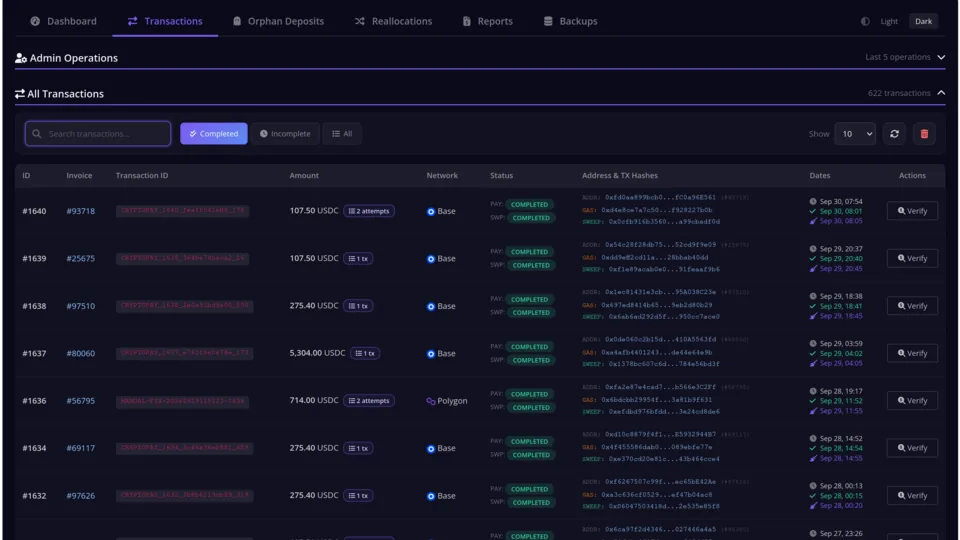
Task: Expand 1 tx badge for #1638
Action: 358,306
